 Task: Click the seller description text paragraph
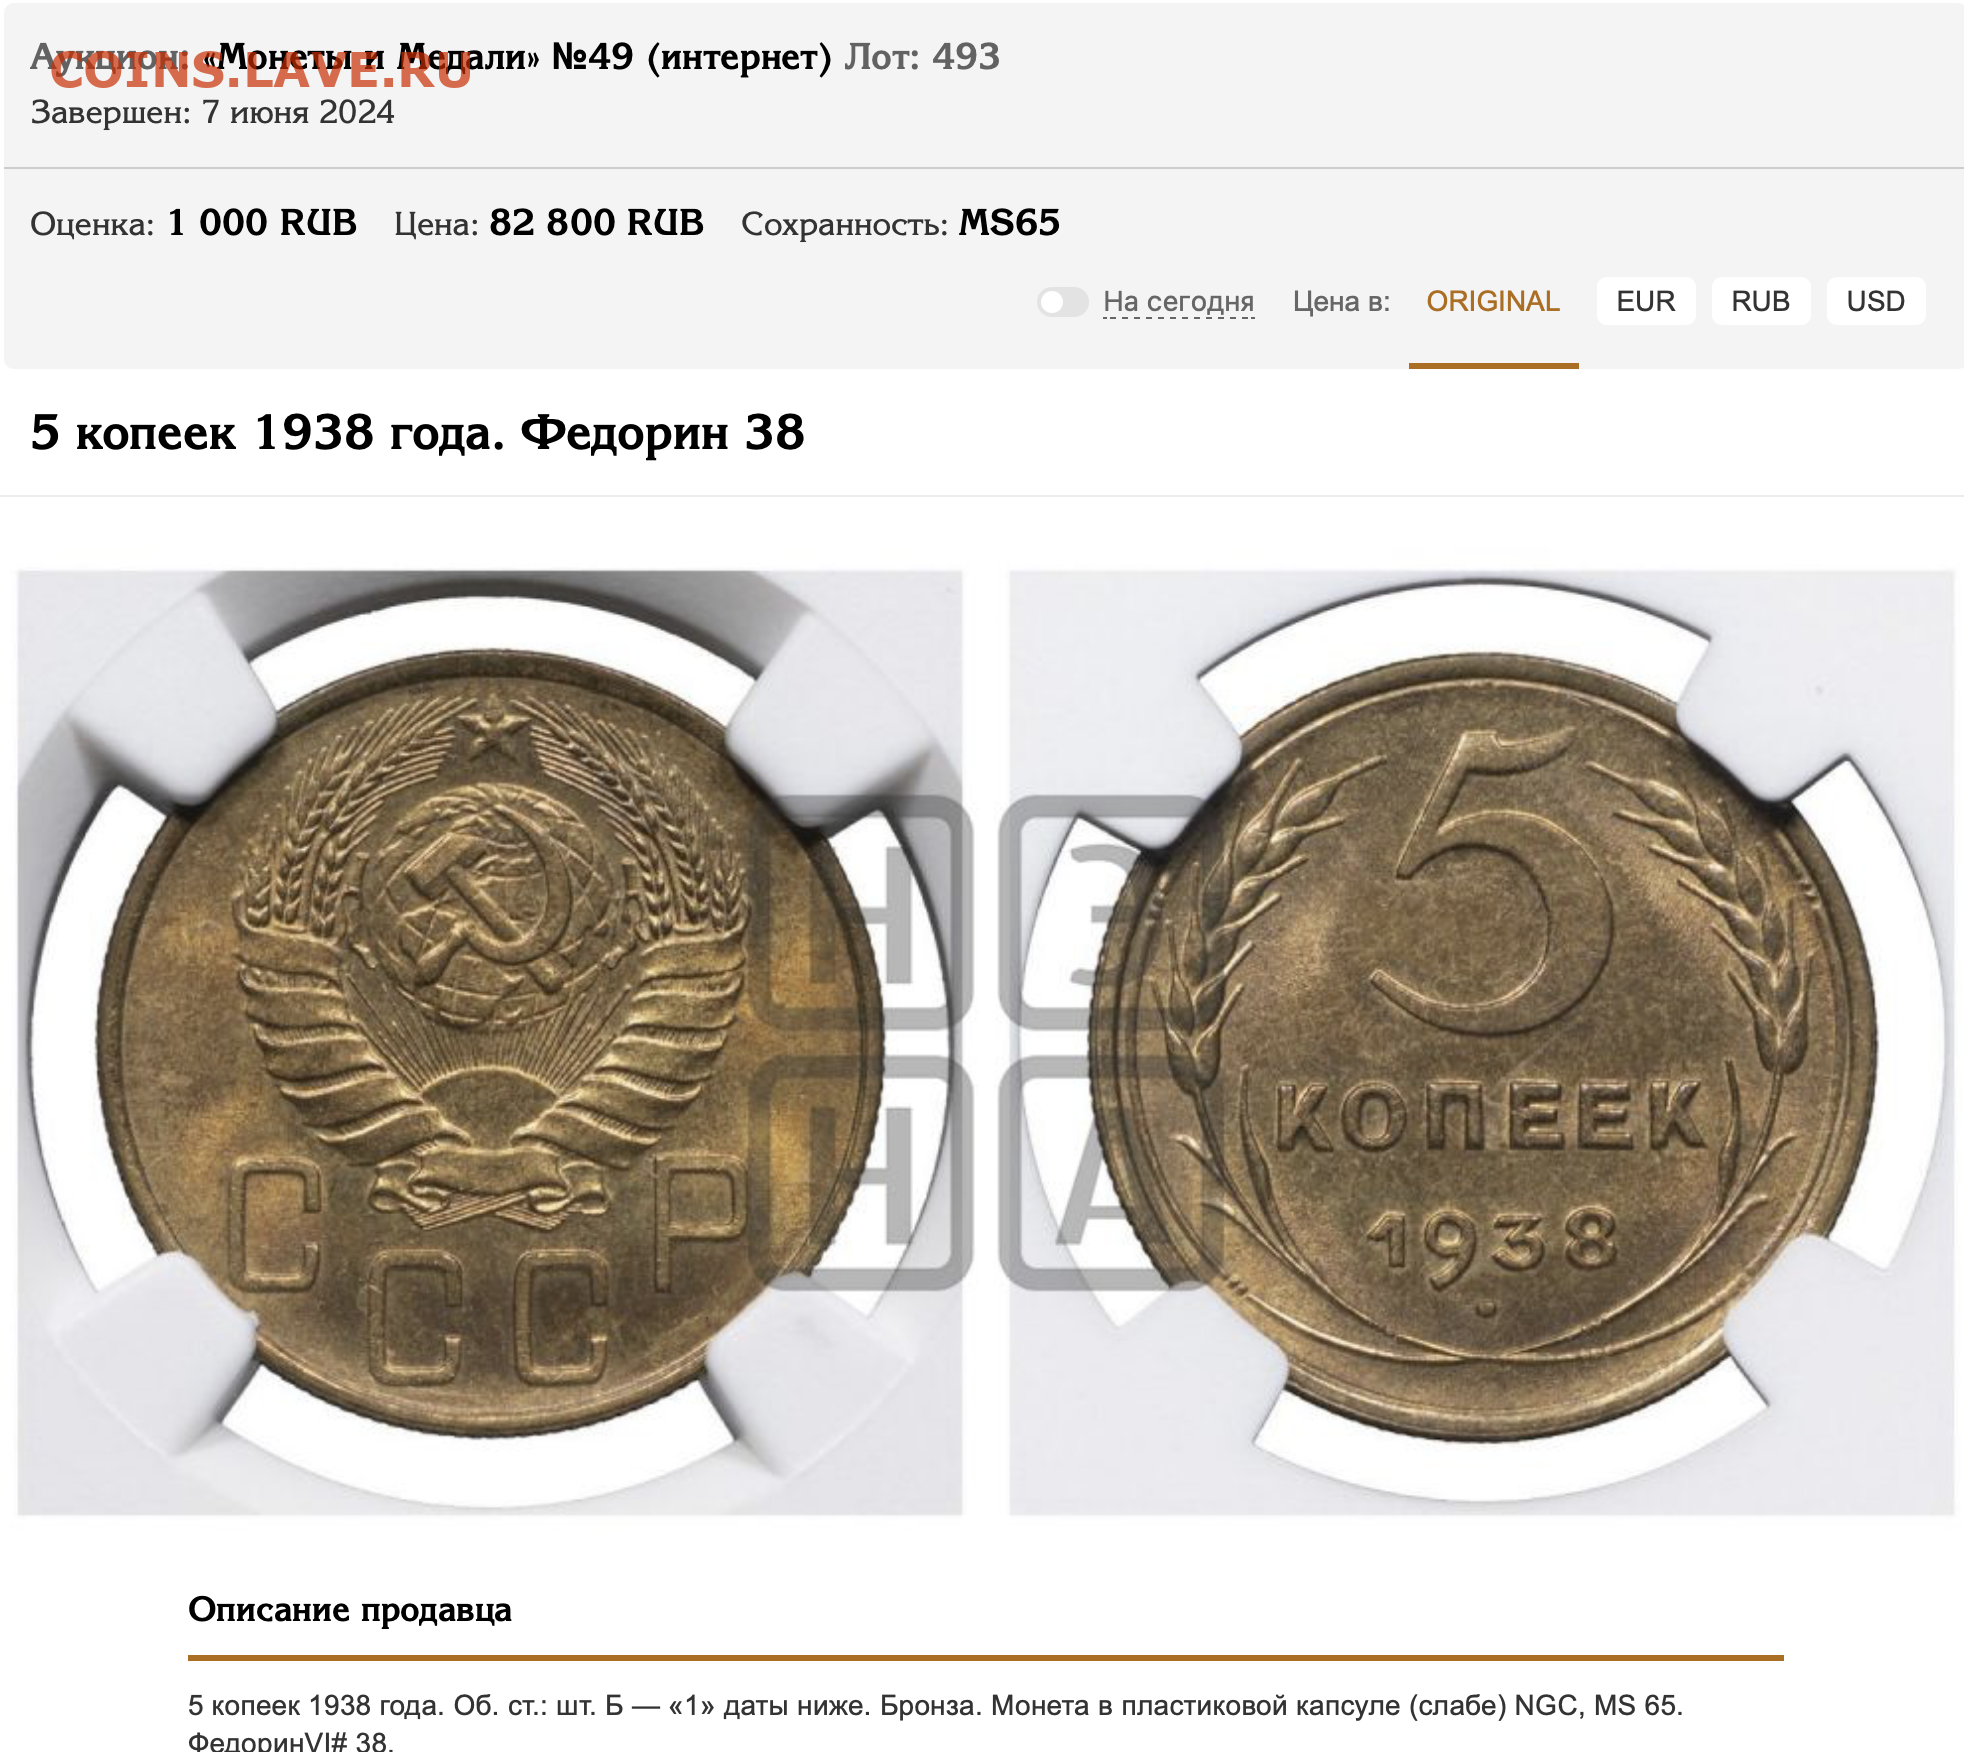click(x=936, y=1722)
